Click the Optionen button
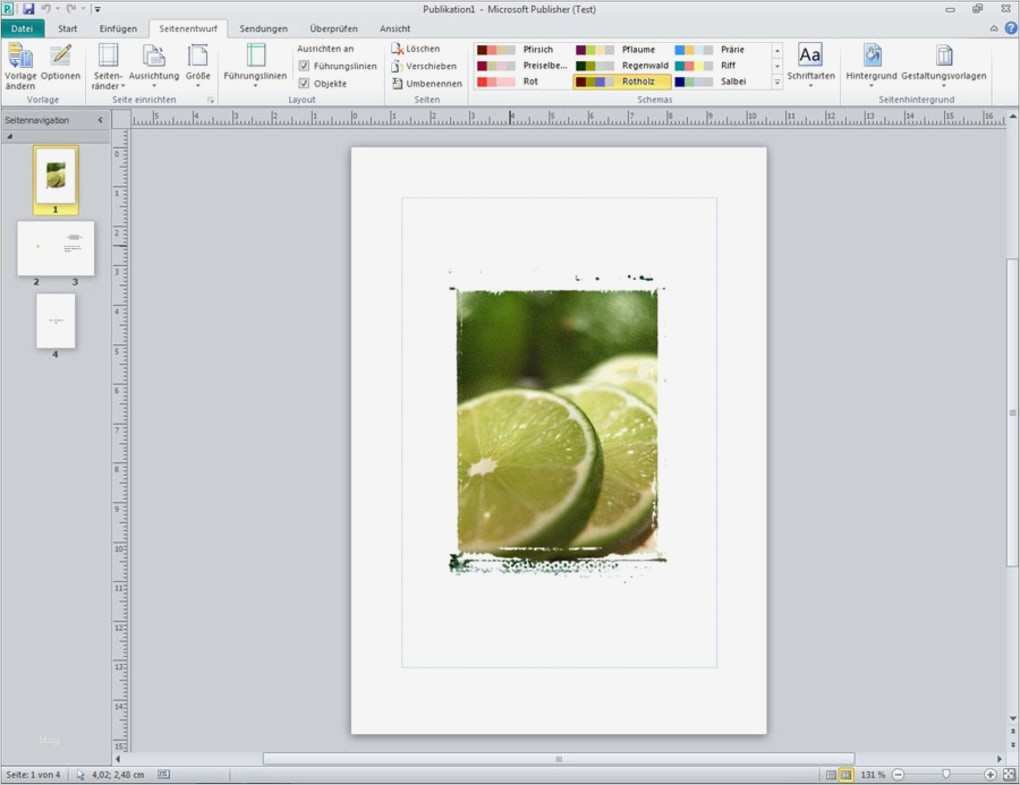This screenshot has width=1020, height=785. click(59, 62)
